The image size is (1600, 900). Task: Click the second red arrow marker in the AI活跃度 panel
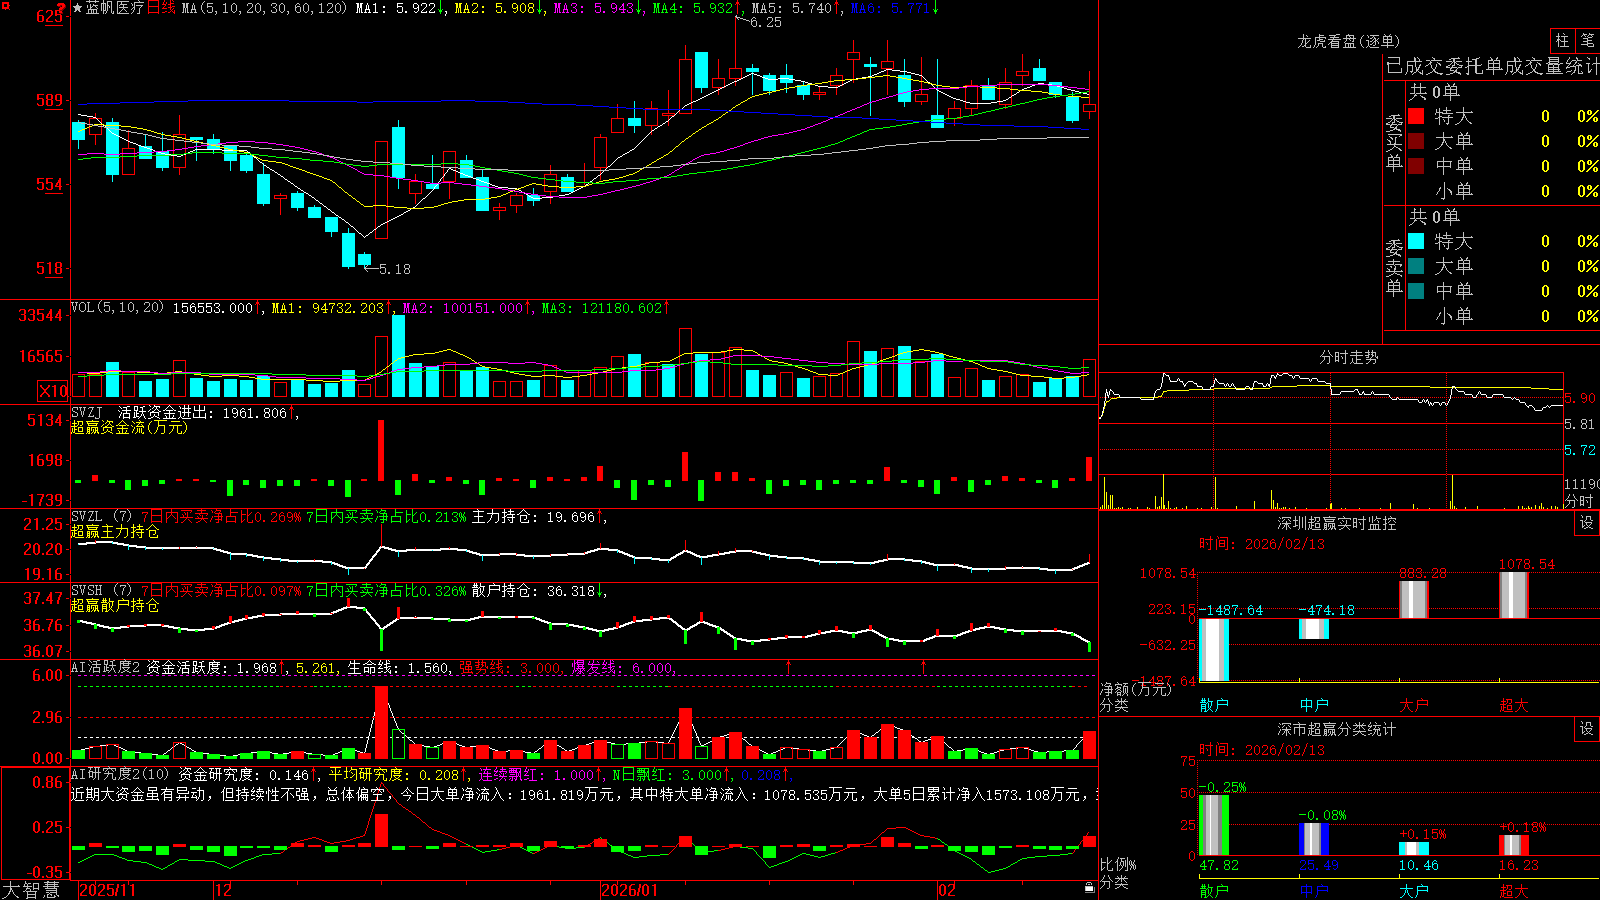point(923,666)
